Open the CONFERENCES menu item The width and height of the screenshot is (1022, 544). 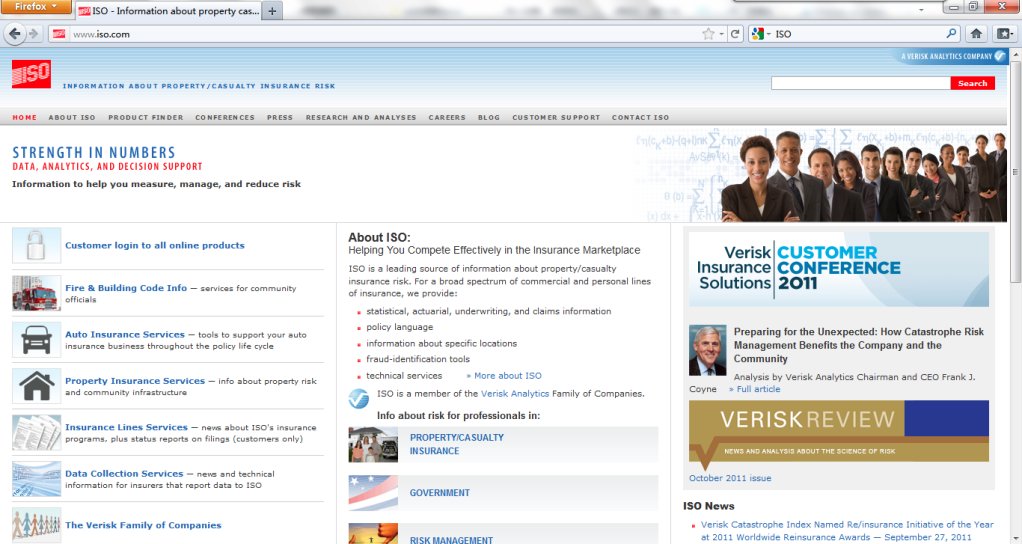(225, 117)
